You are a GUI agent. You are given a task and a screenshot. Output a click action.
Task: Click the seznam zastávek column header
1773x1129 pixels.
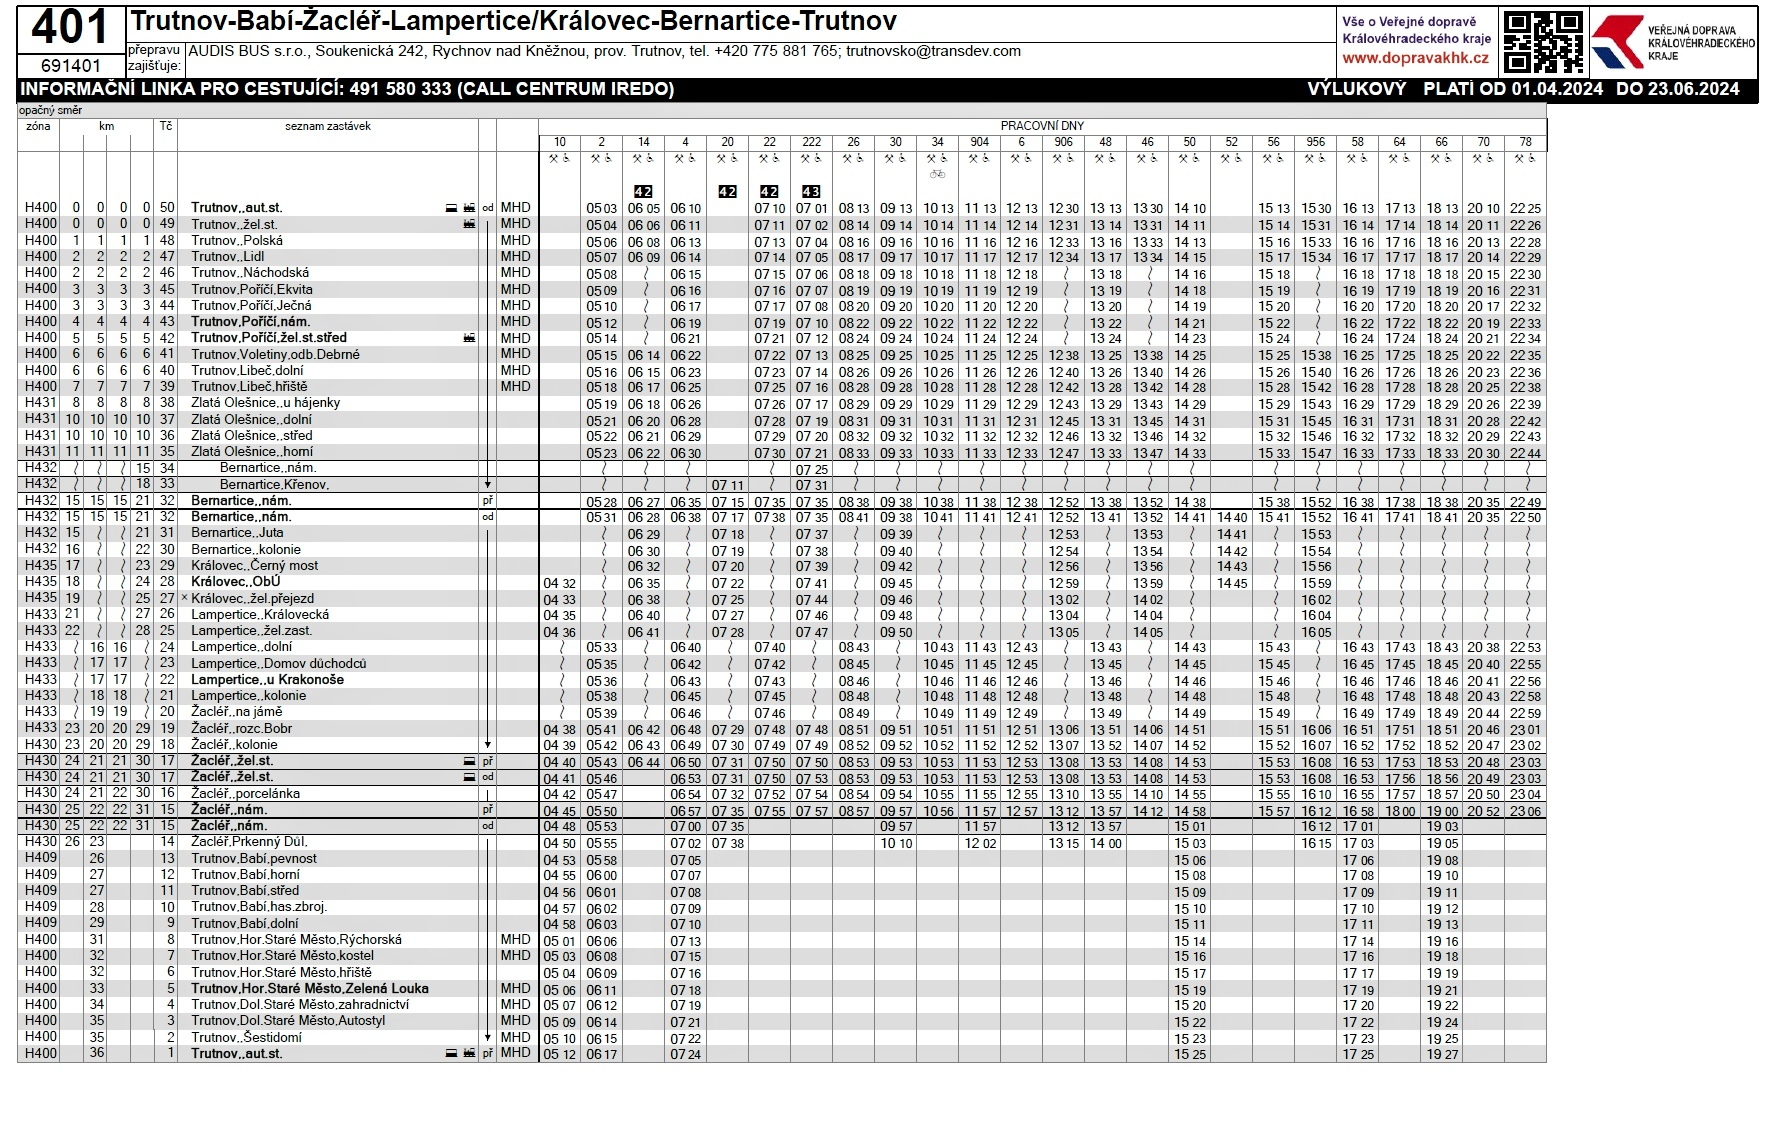(x=328, y=126)
